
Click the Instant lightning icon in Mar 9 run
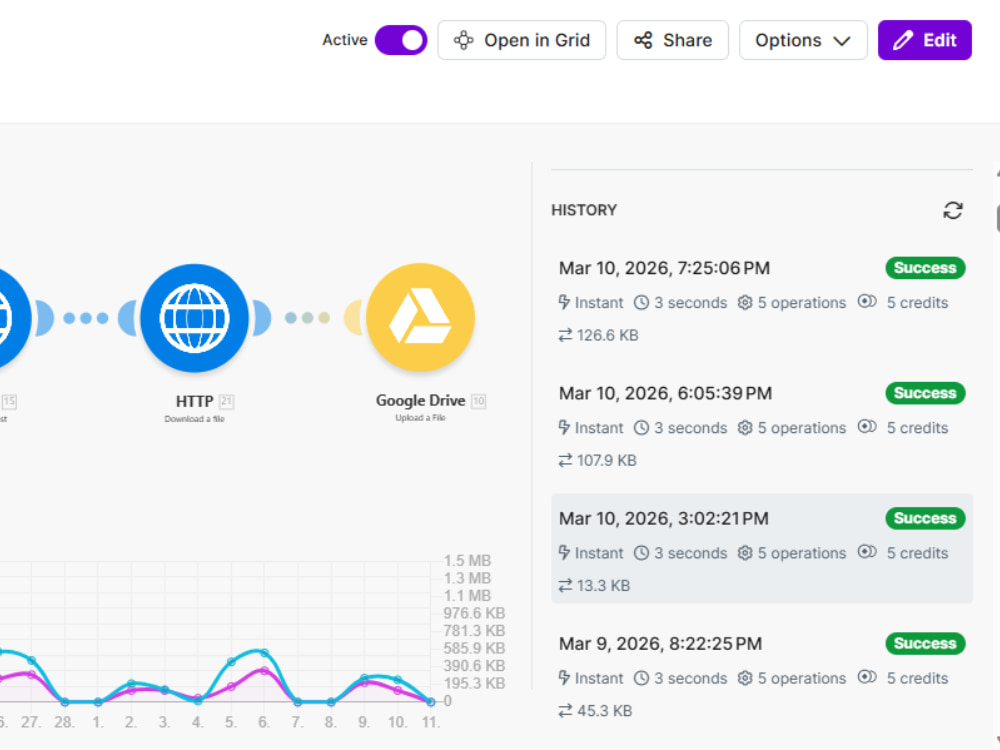pos(564,677)
